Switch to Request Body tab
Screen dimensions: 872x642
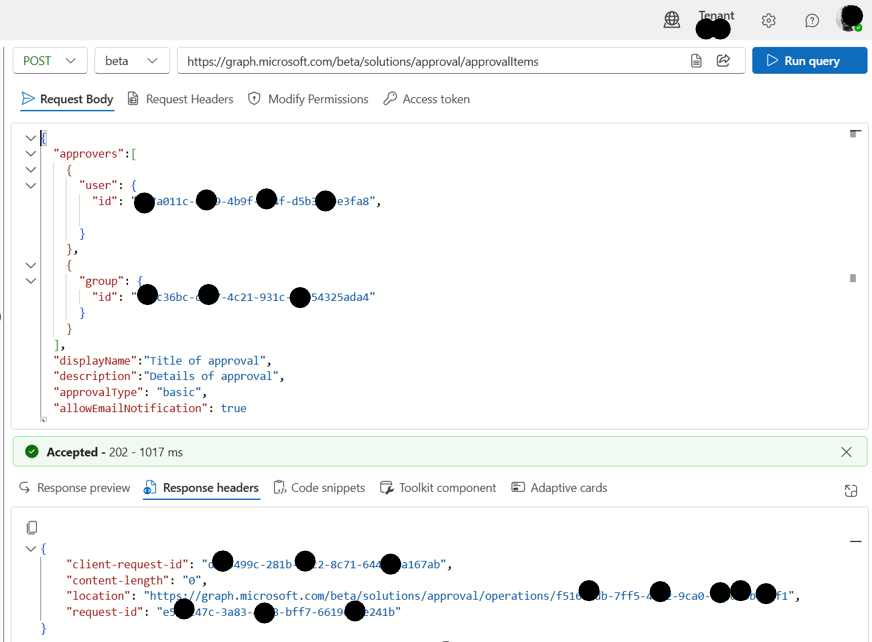[67, 99]
